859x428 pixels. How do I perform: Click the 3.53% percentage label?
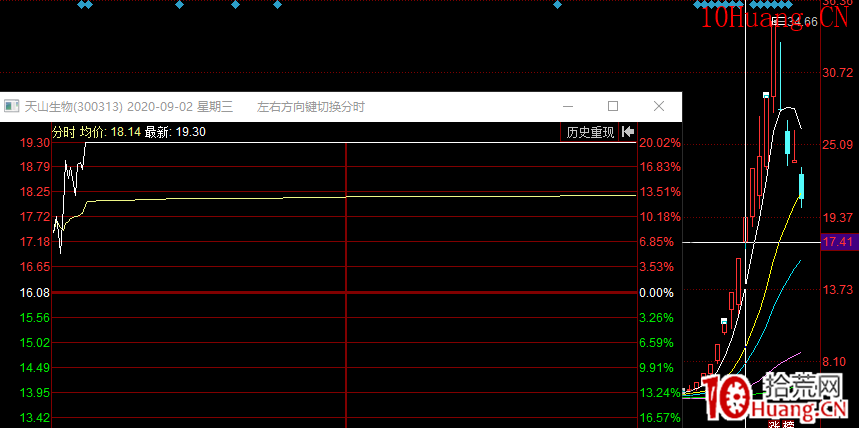pos(657,267)
